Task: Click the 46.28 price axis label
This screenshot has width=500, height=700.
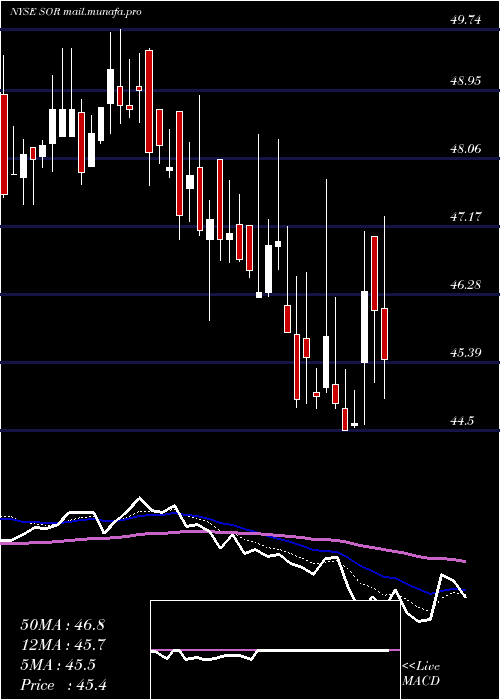Action: 466,285
